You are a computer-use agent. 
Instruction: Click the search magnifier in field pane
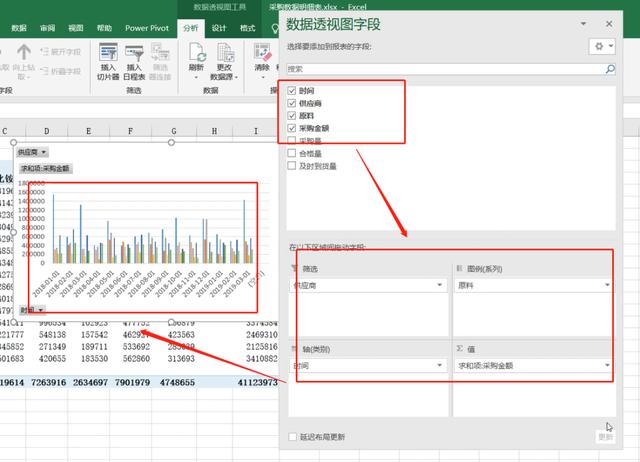pyautogui.click(x=610, y=69)
